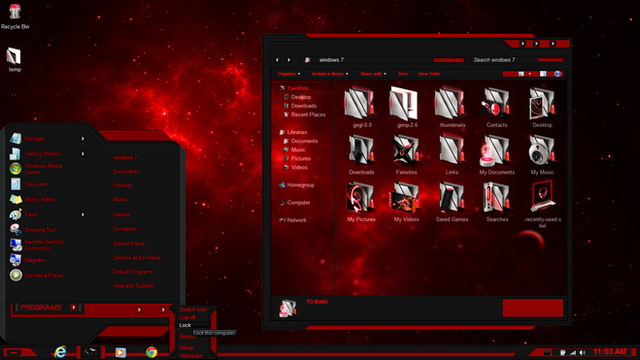The height and width of the screenshot is (360, 640).
Task: Open the Share with dropdown
Action: pyautogui.click(x=373, y=74)
